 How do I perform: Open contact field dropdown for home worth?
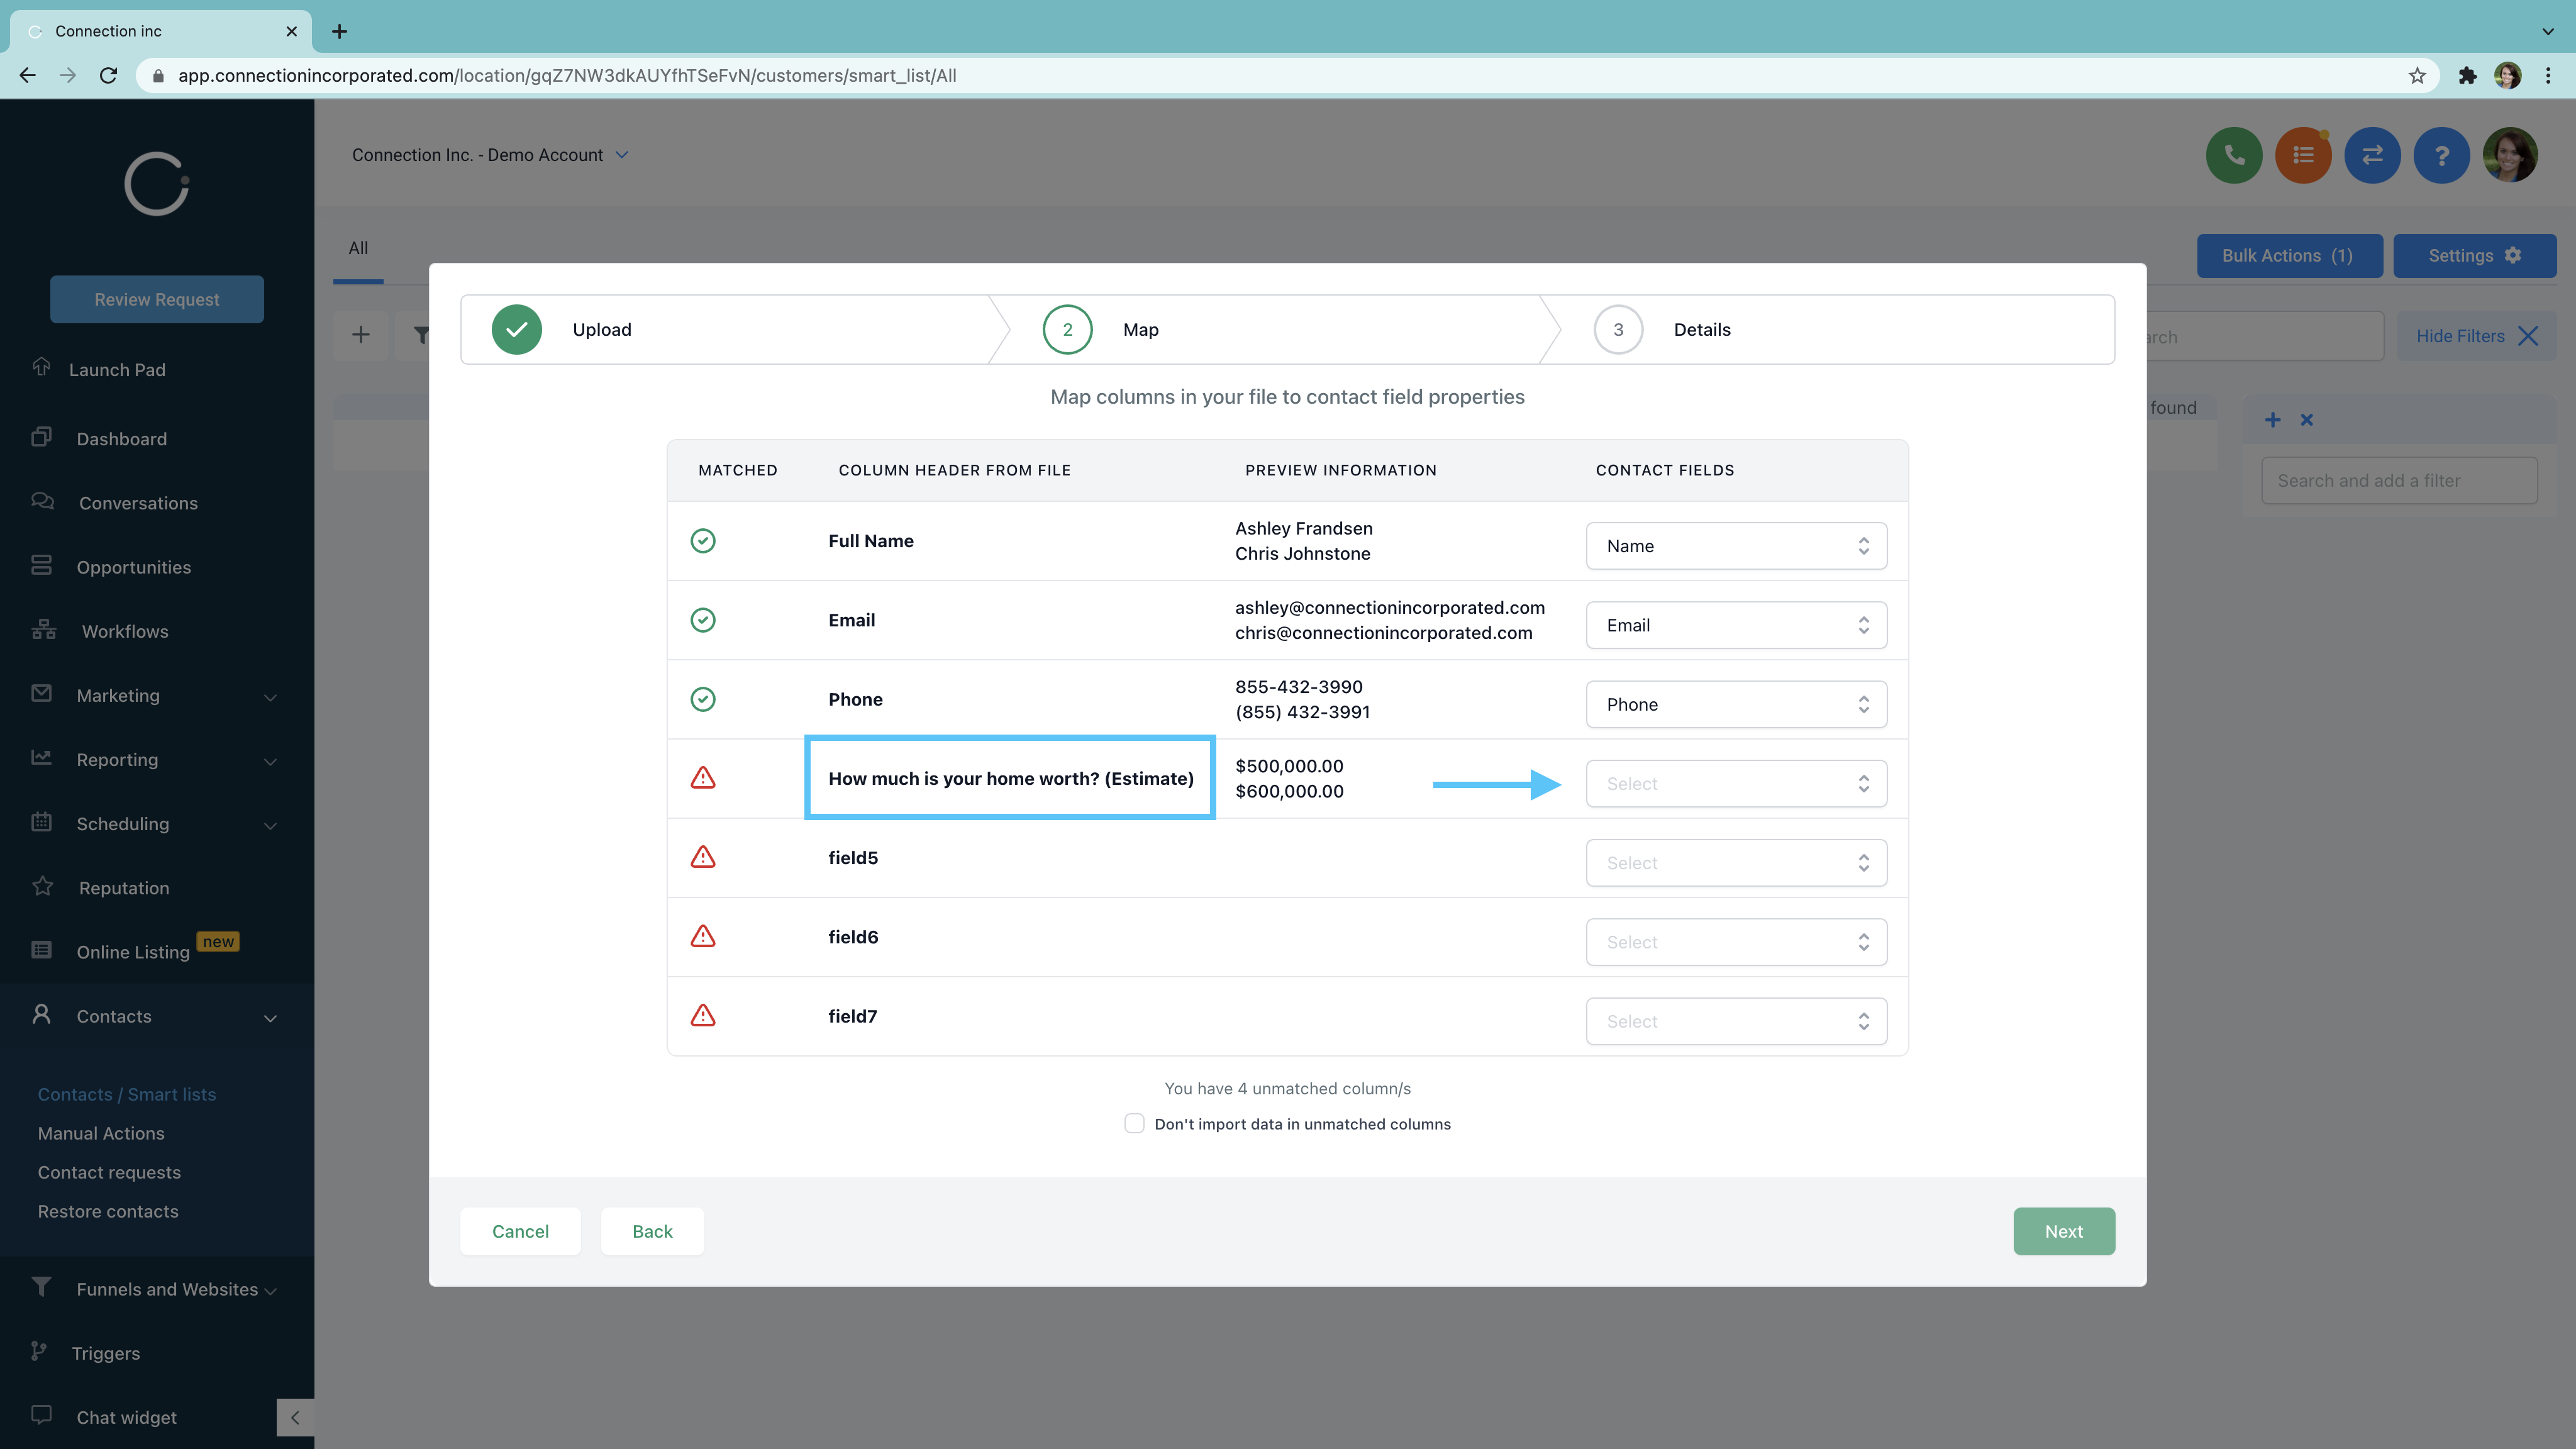[x=1735, y=783]
